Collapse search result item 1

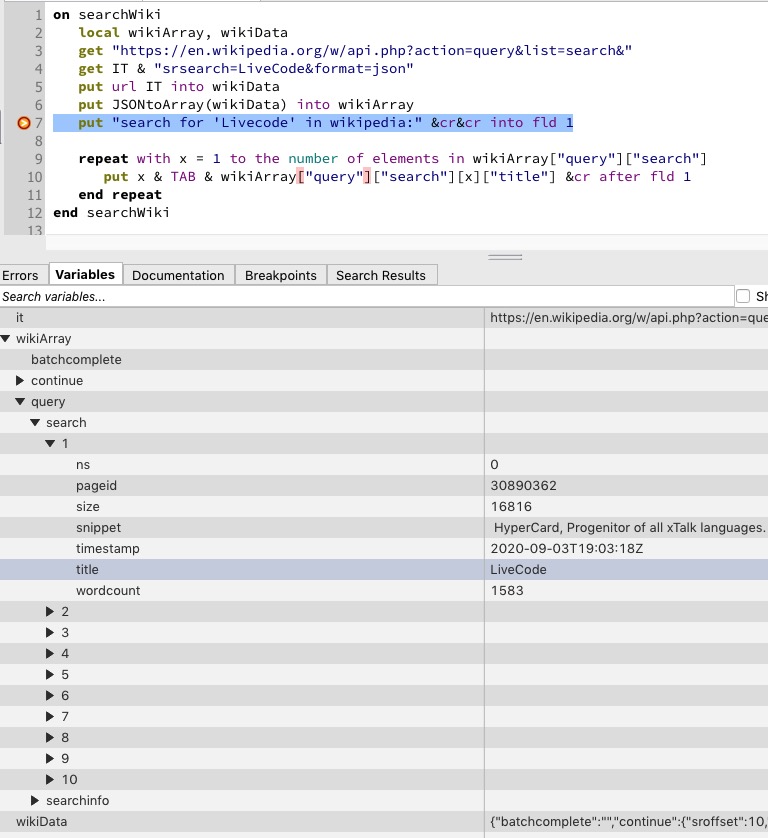click(x=51, y=444)
